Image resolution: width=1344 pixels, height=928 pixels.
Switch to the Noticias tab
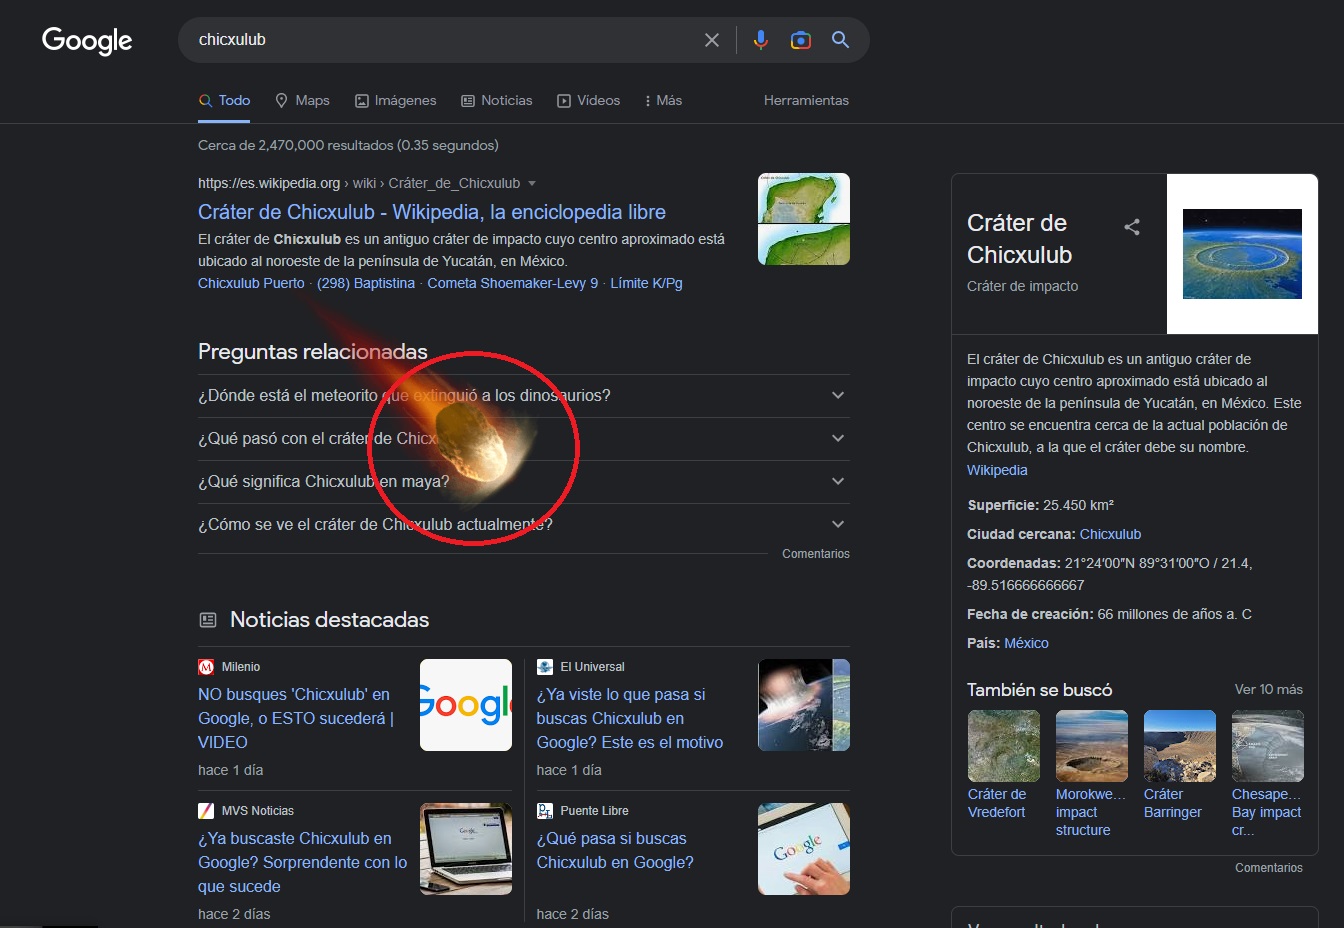[x=497, y=100]
